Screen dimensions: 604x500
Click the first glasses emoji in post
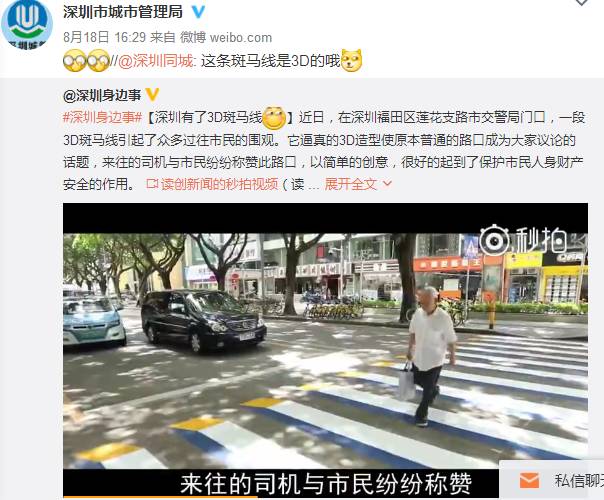point(75,61)
